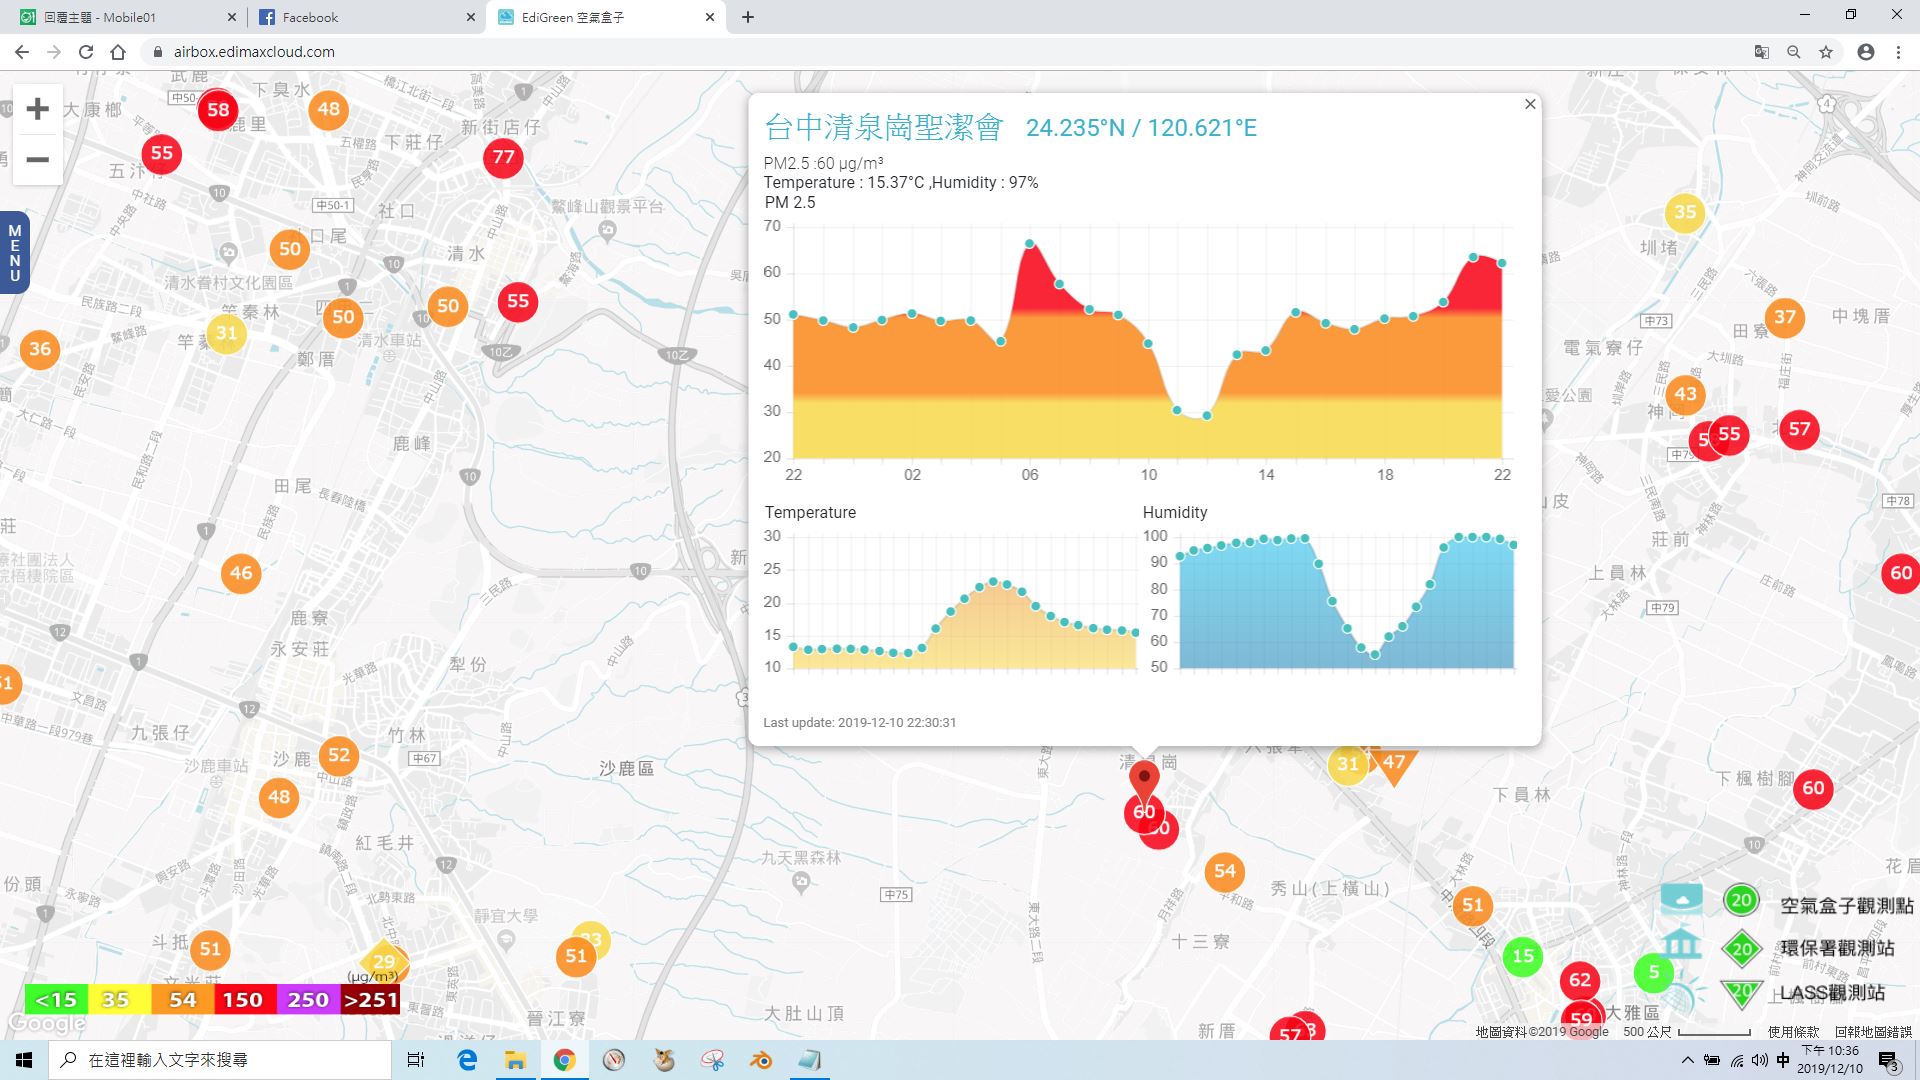1920x1080 pixels.
Task: Bookmark this page with star icon
Action: tap(1826, 52)
